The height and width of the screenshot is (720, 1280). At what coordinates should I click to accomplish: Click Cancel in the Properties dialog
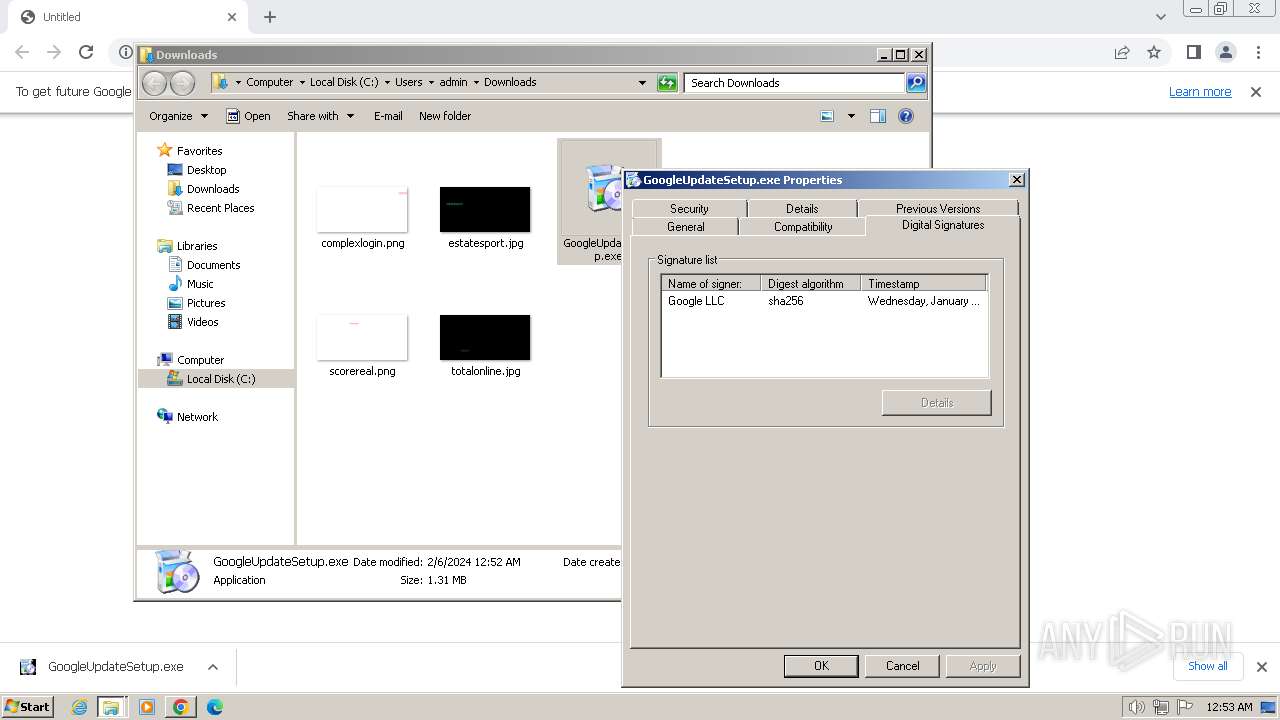click(902, 666)
